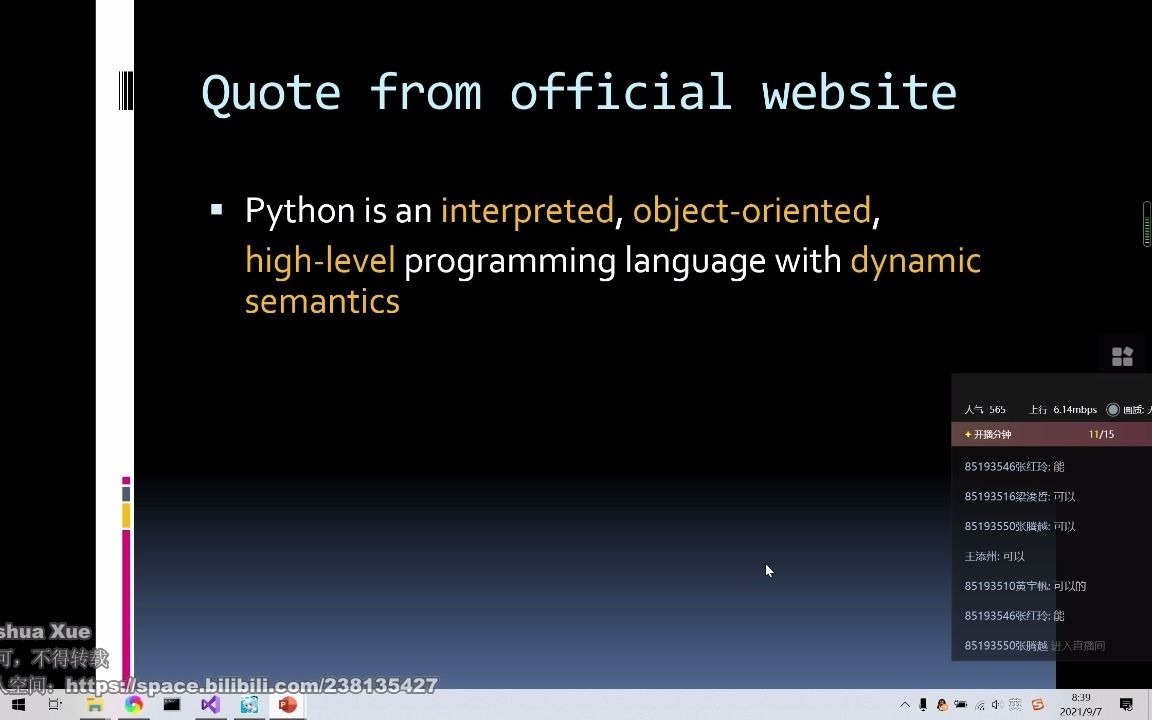Open the Sogou input method tray icon
This screenshot has width=1152, height=720.
coord(1037,705)
